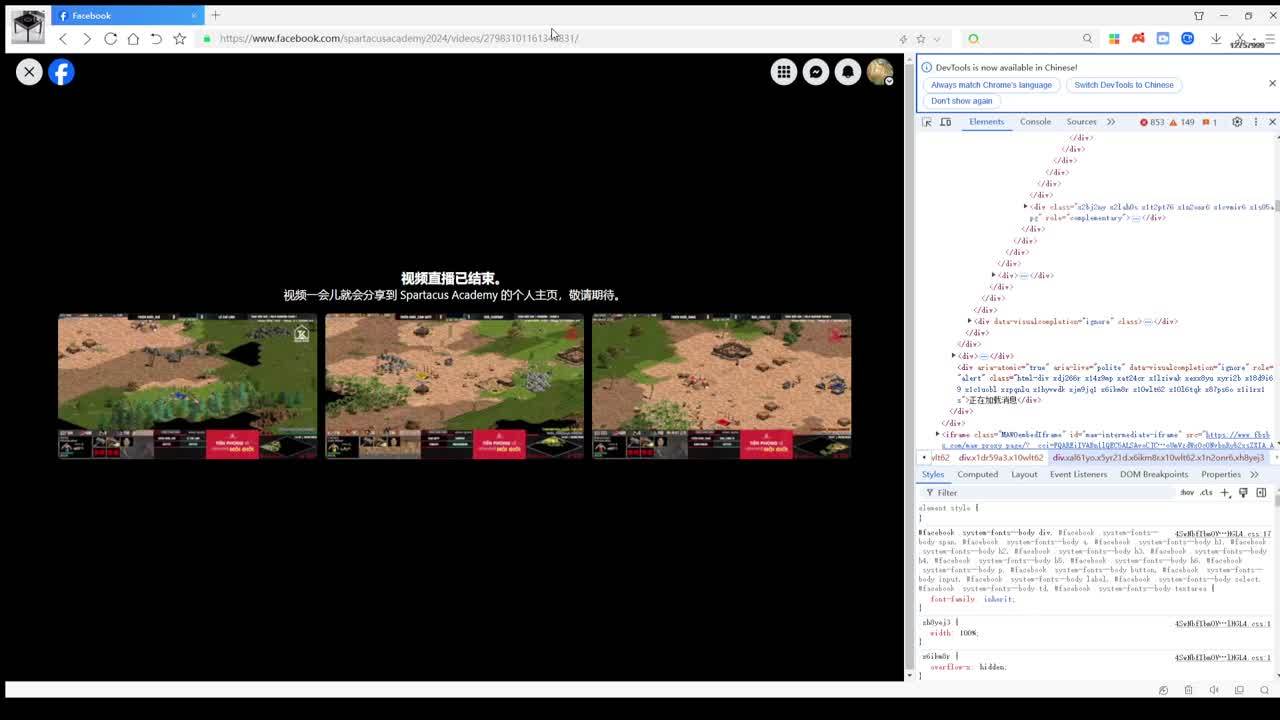This screenshot has height=720, width=1280.
Task: Open the first suggested game video thumbnail
Action: click(x=187, y=386)
